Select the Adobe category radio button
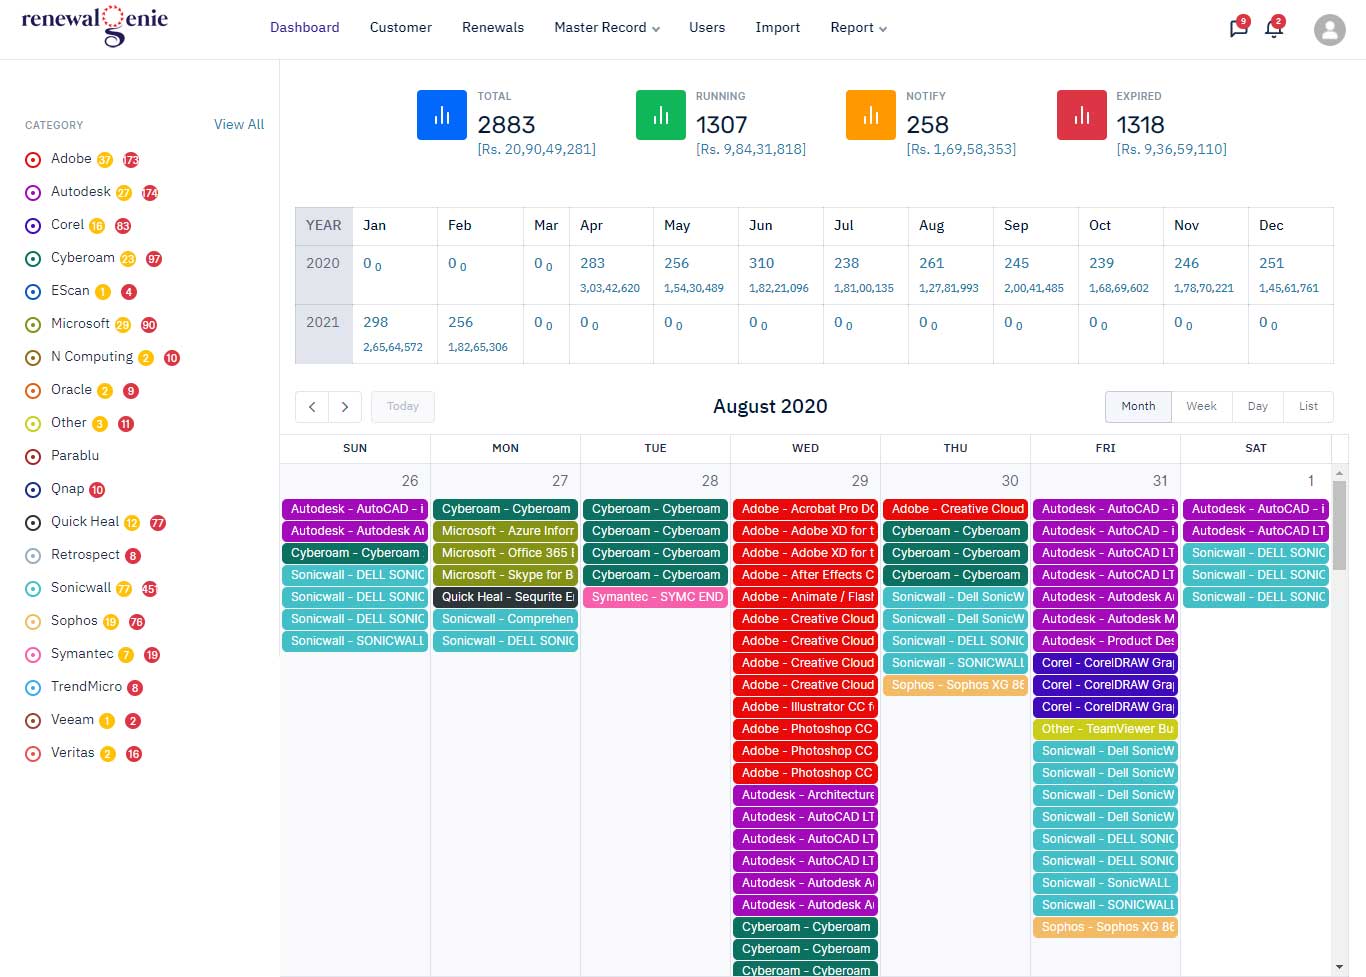 click(x=33, y=160)
